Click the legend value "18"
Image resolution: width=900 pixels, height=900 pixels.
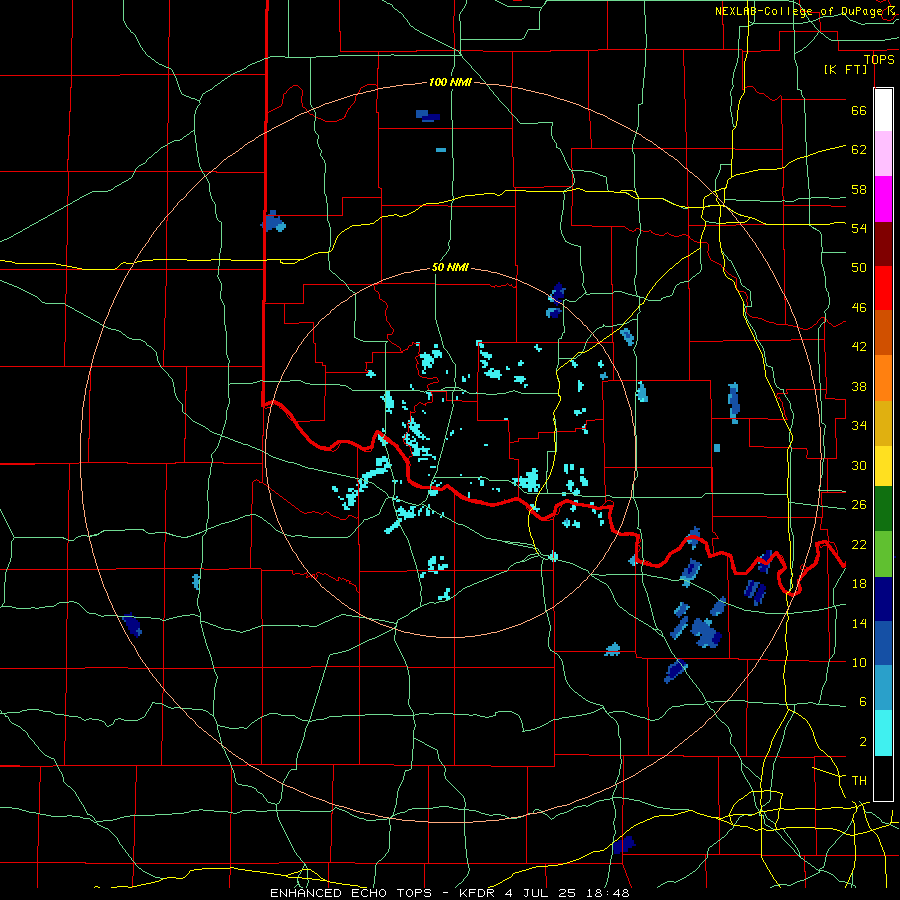tap(859, 583)
